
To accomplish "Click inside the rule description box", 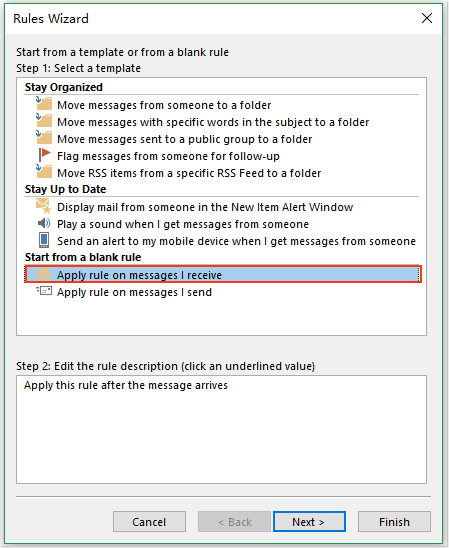I will tap(221, 430).
